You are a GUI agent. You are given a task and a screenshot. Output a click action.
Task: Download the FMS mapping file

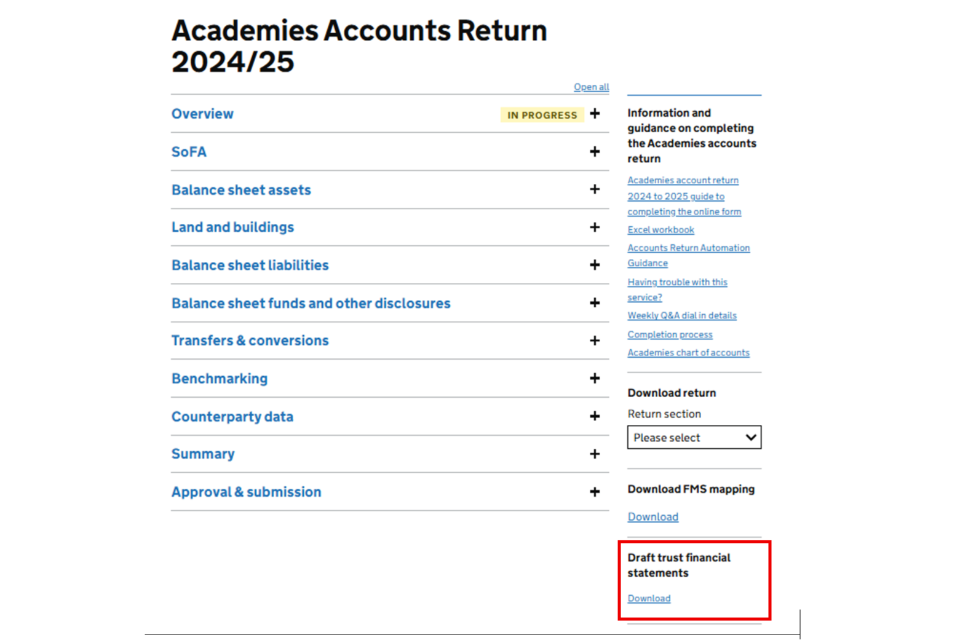pos(653,517)
